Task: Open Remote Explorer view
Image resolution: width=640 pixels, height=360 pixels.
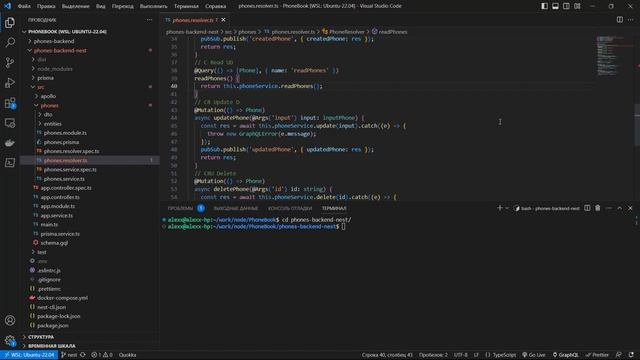Action: pyautogui.click(x=10, y=123)
